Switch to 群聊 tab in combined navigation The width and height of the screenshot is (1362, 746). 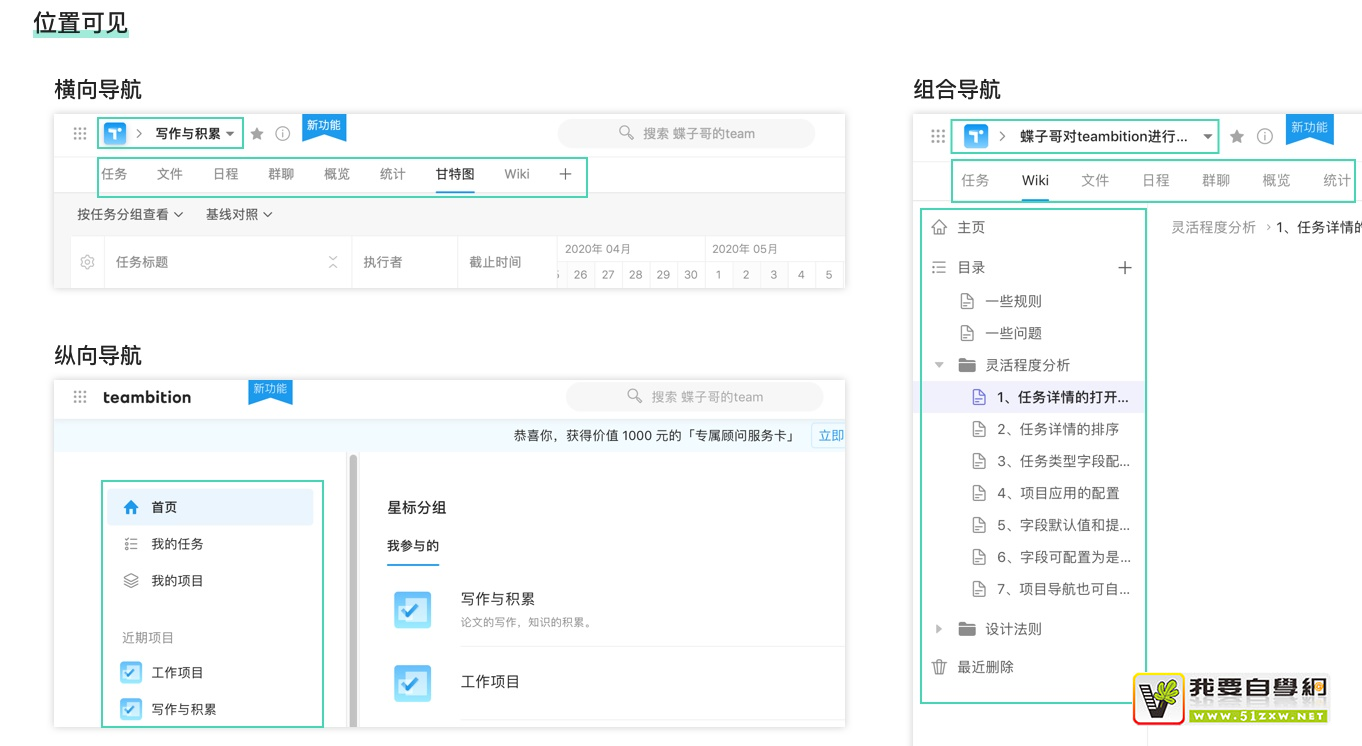click(1216, 181)
